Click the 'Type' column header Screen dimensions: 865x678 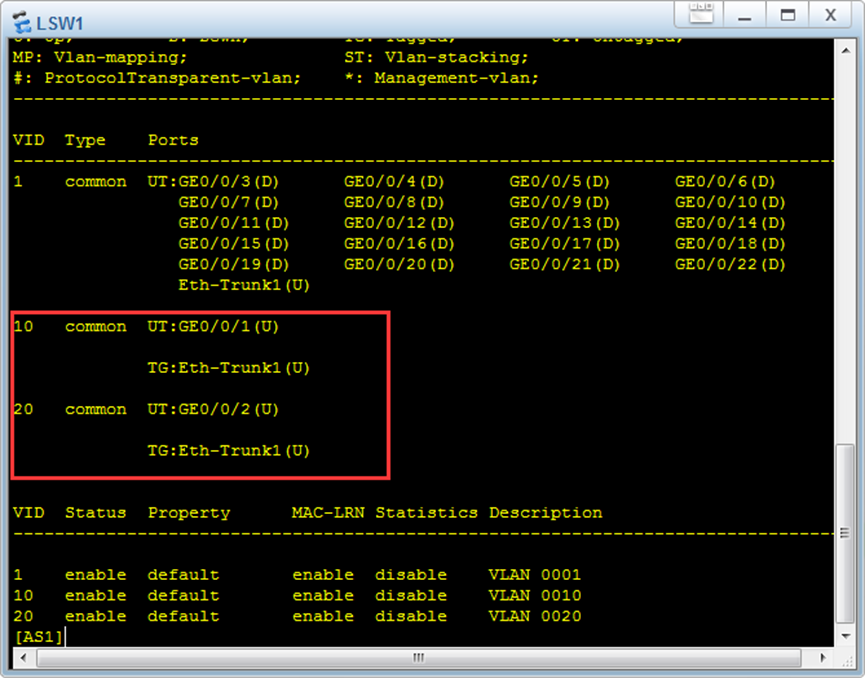click(x=85, y=140)
